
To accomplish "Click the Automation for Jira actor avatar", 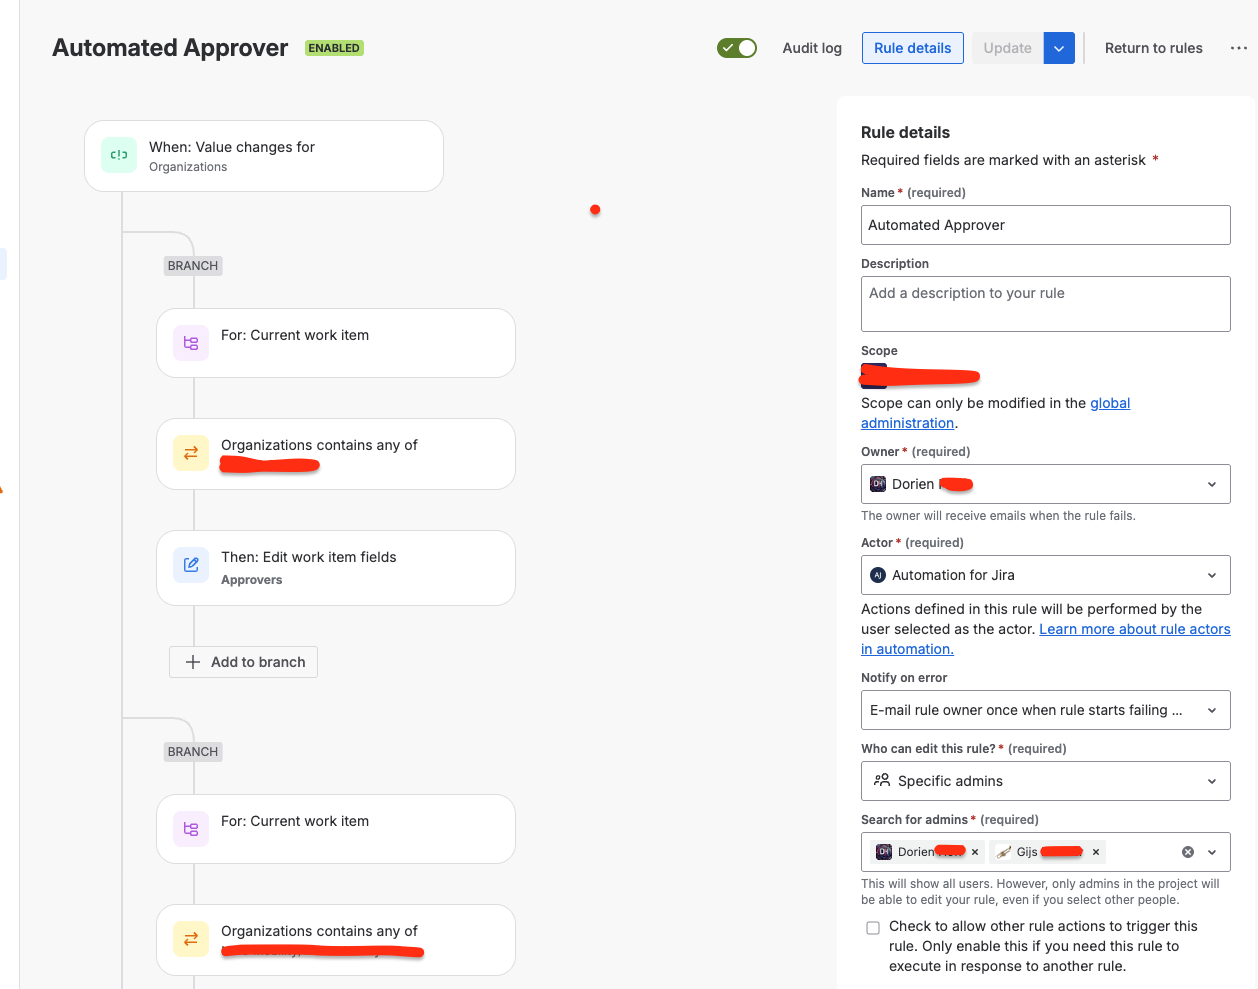I will [x=878, y=575].
